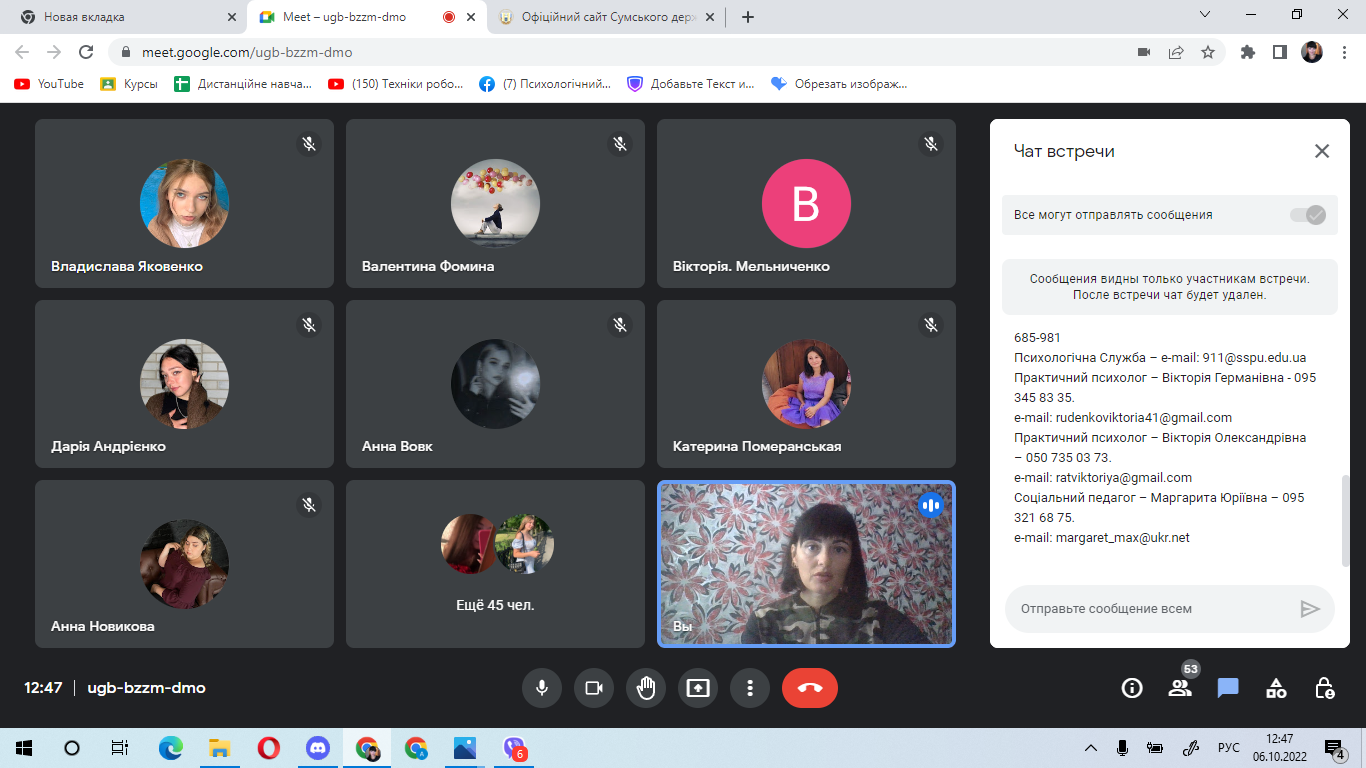Toggle 'Все могут отправлять сообщения' switch
Viewport: 1366px width, 768px height.
(x=1308, y=214)
